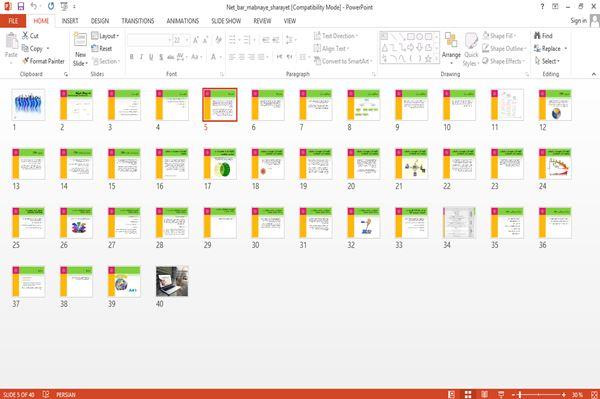The height and width of the screenshot is (399, 600).
Task: Click the New Slide icon
Action: click(x=80, y=39)
